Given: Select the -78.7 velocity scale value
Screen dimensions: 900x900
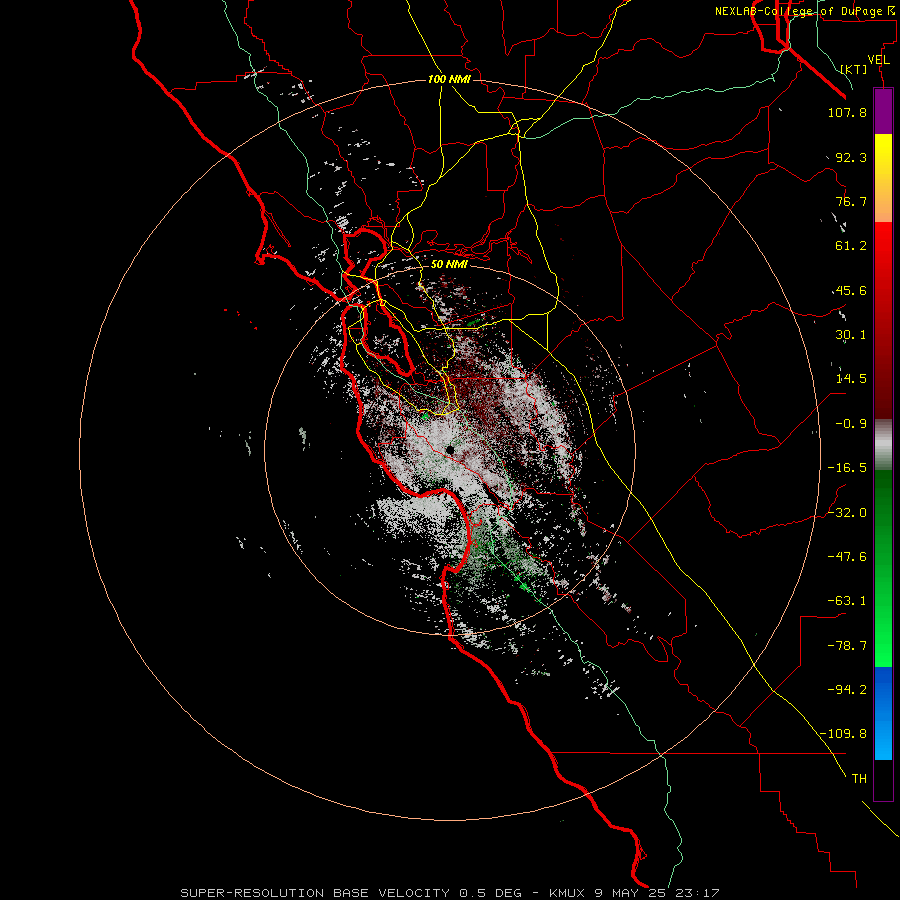Looking at the screenshot, I should coord(847,646).
